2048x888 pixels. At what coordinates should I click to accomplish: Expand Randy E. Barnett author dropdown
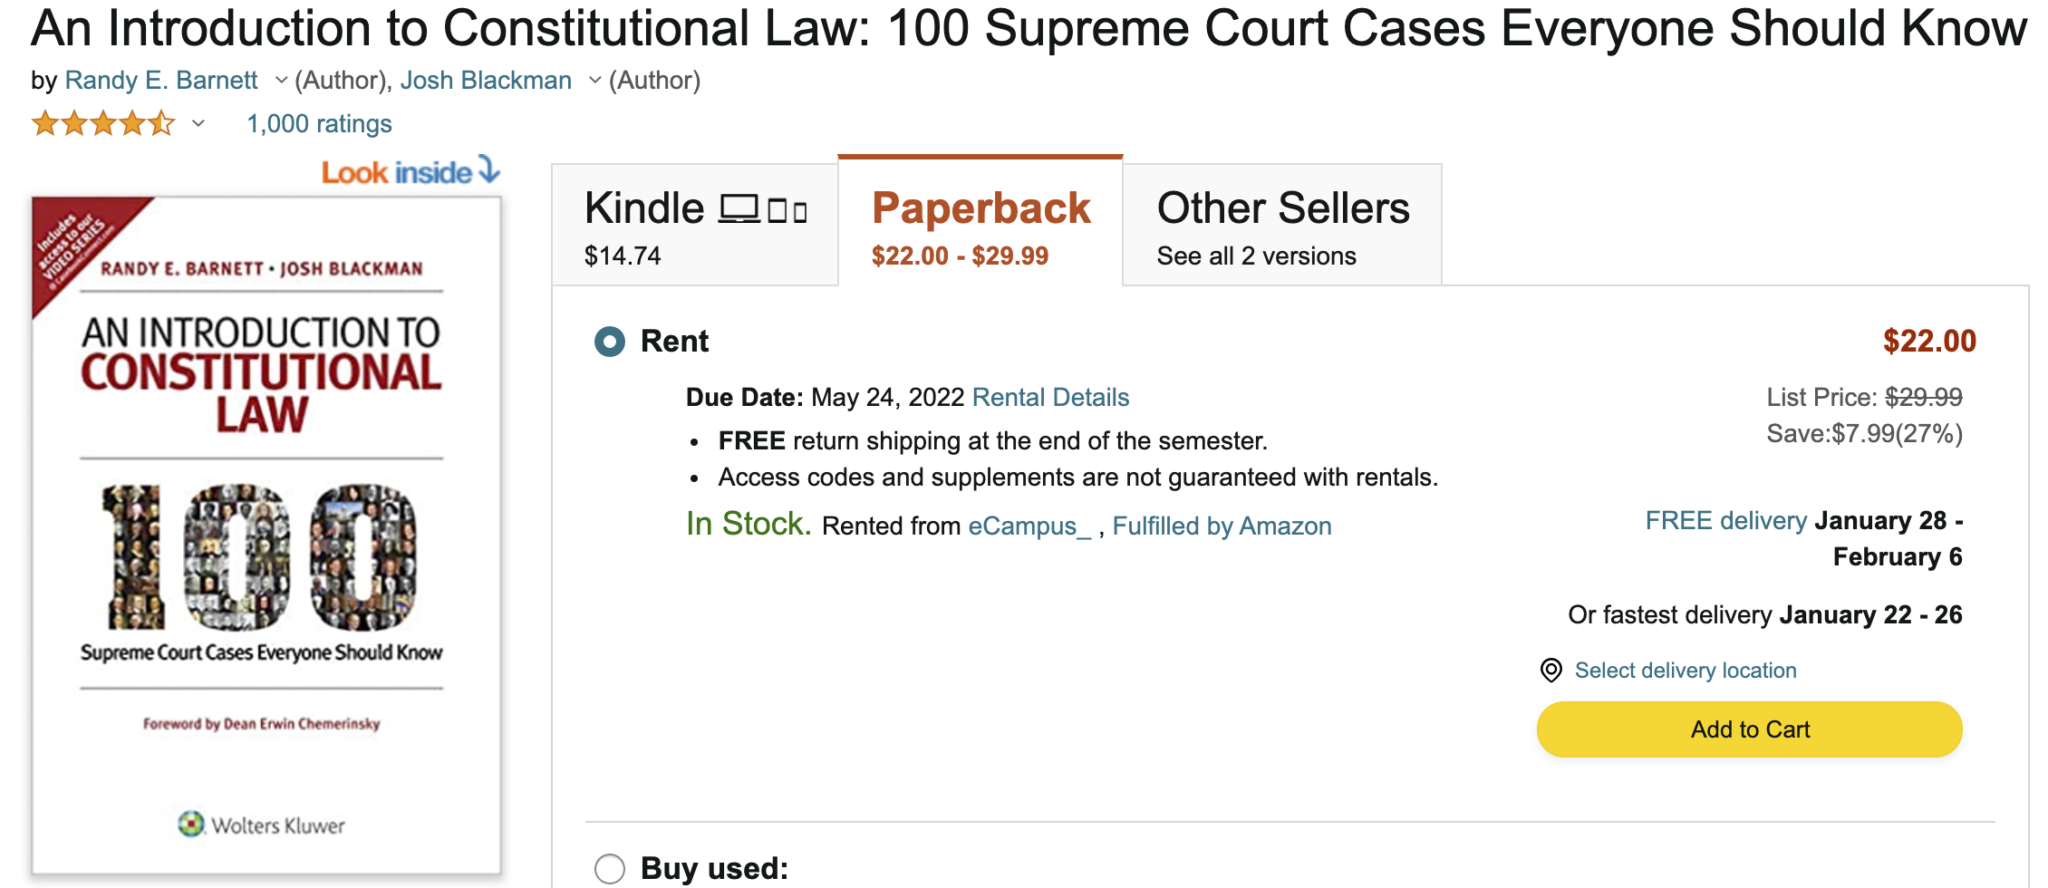281,80
